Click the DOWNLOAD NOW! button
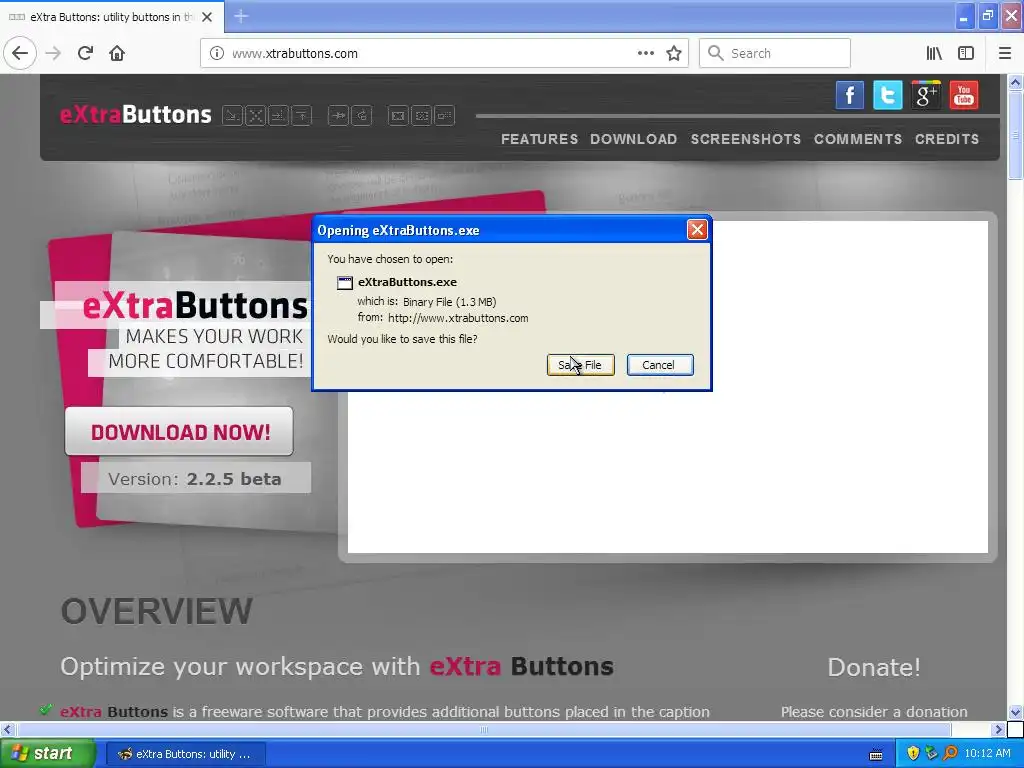 (x=179, y=431)
